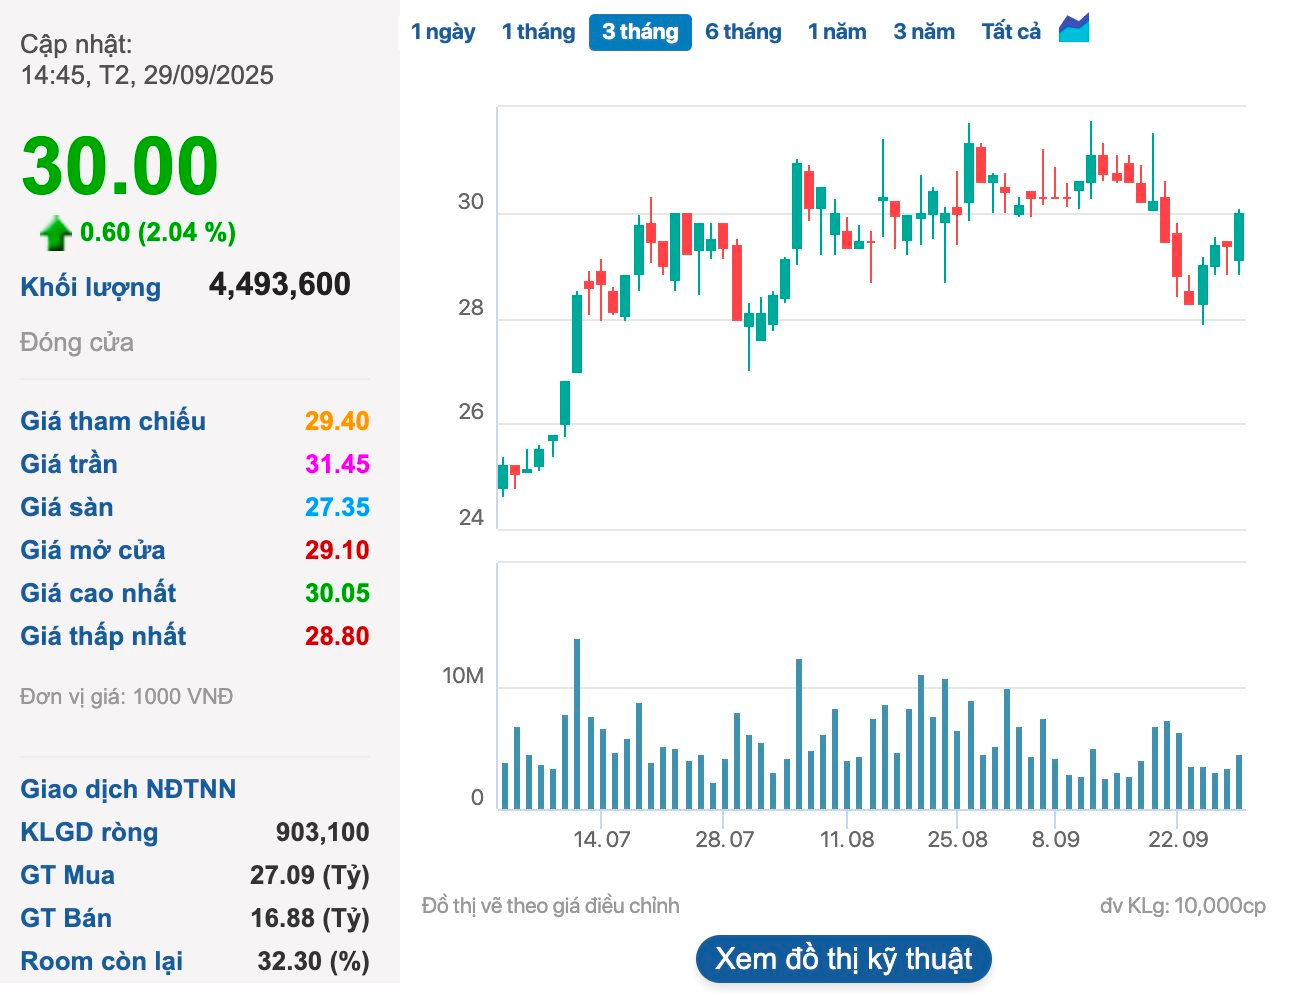Click the "Đồ thị vẽ theo giá điều chỉnh" note
Image resolution: width=1300 pixels, height=996 pixels.
point(550,905)
